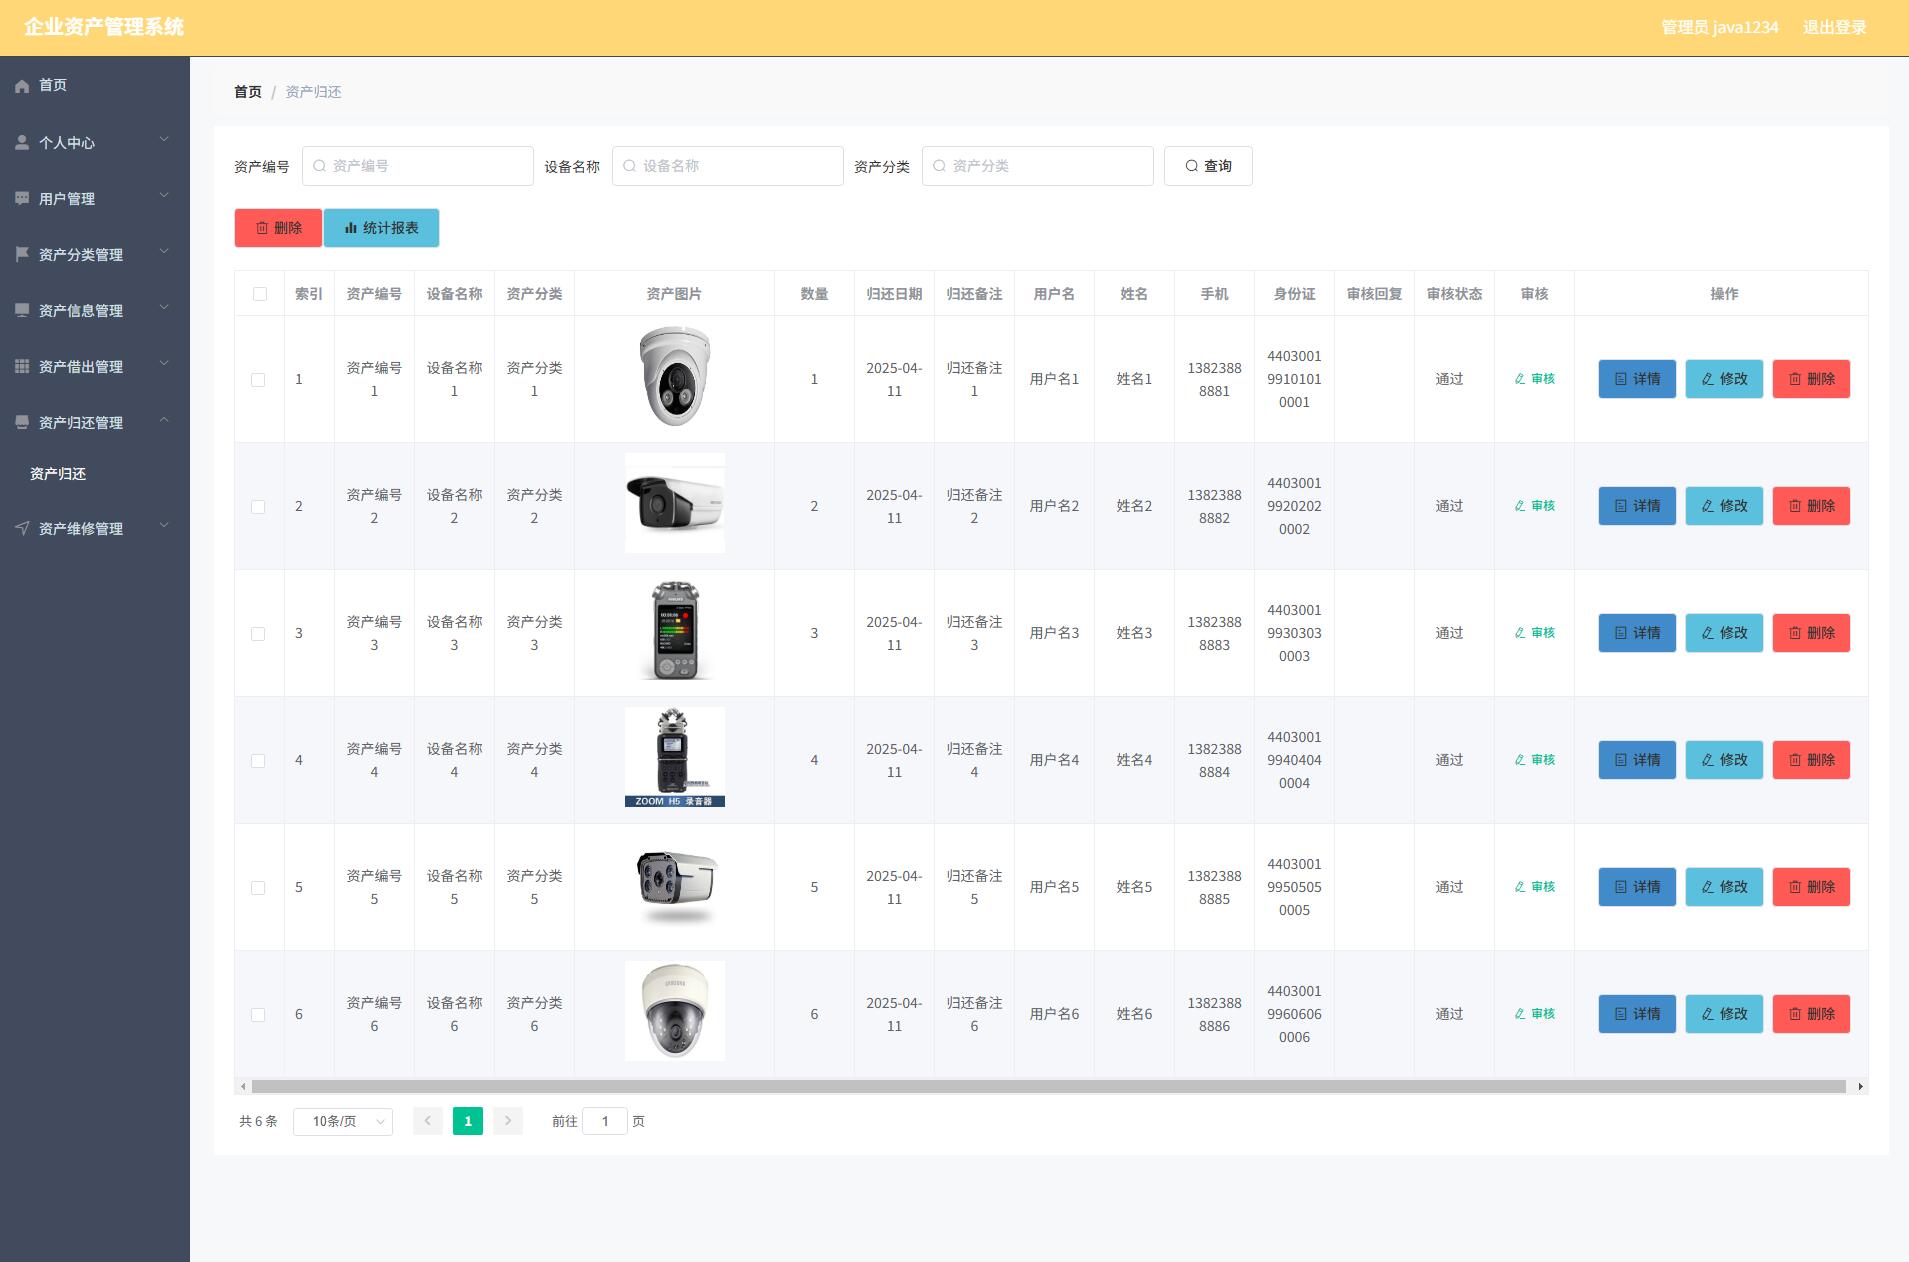This screenshot has width=1909, height=1262.
Task: Open the 10条/页 page size dropdown
Action: pos(342,1122)
